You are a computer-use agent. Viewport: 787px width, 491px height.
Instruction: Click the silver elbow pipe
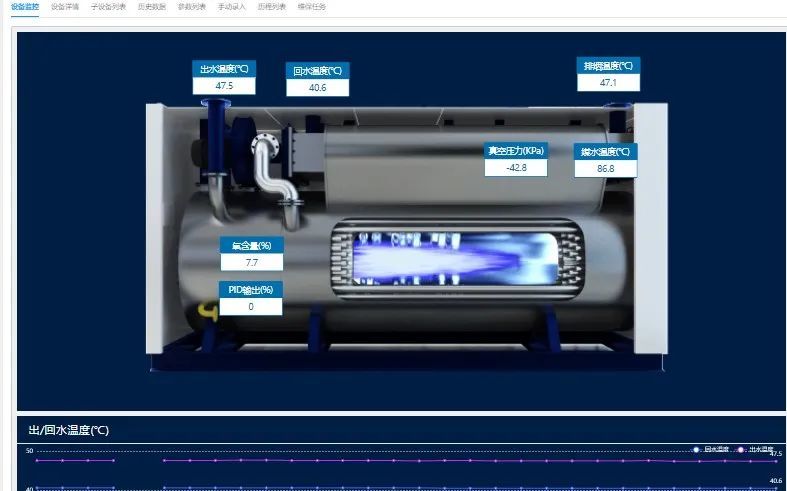(x=270, y=166)
